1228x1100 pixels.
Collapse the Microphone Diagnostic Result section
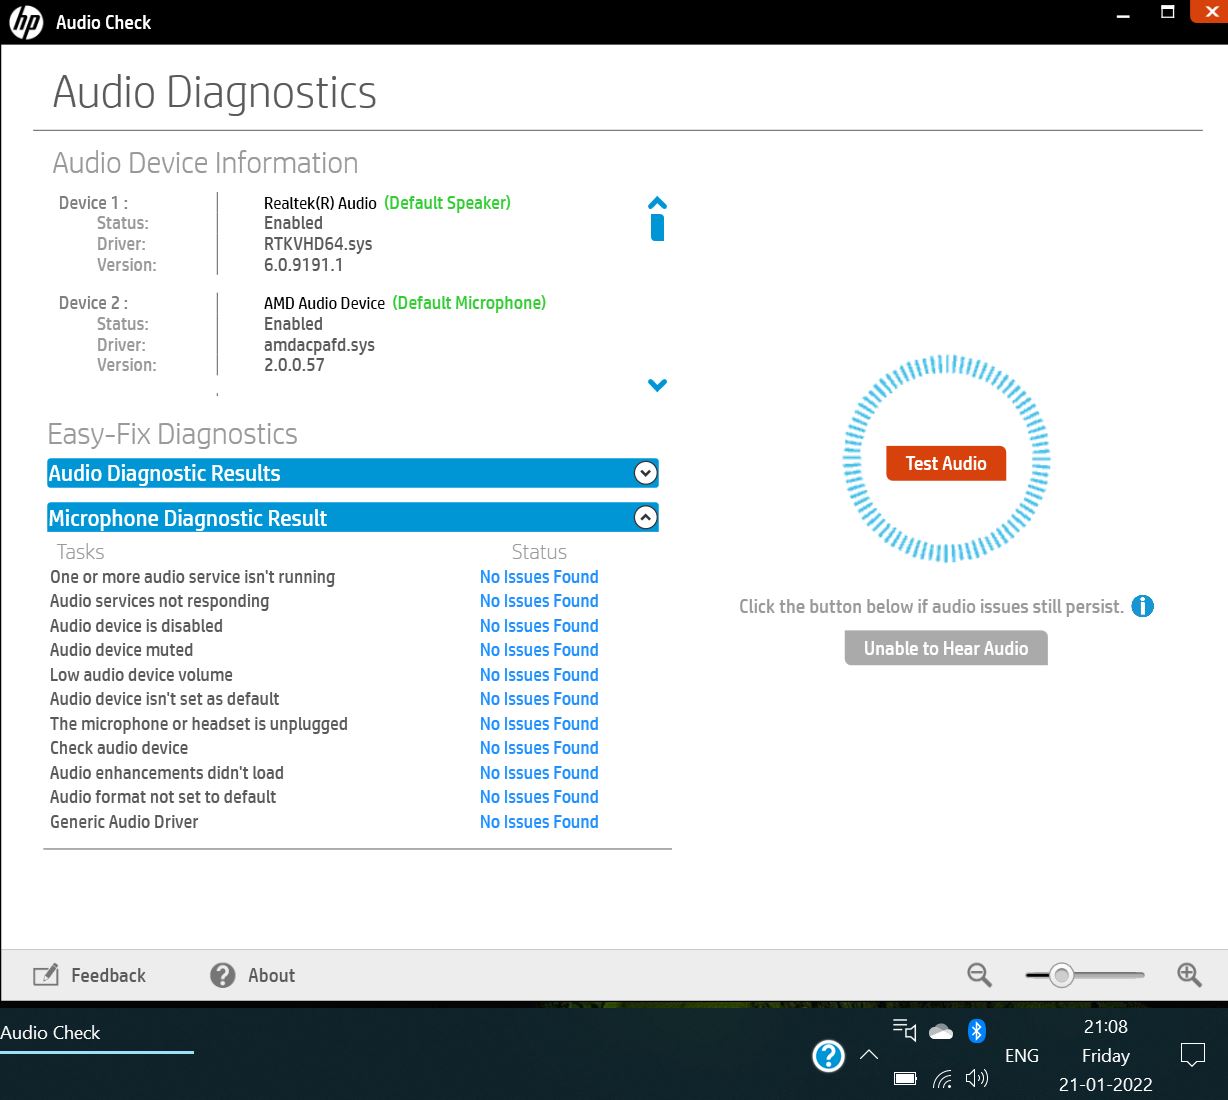(x=646, y=517)
